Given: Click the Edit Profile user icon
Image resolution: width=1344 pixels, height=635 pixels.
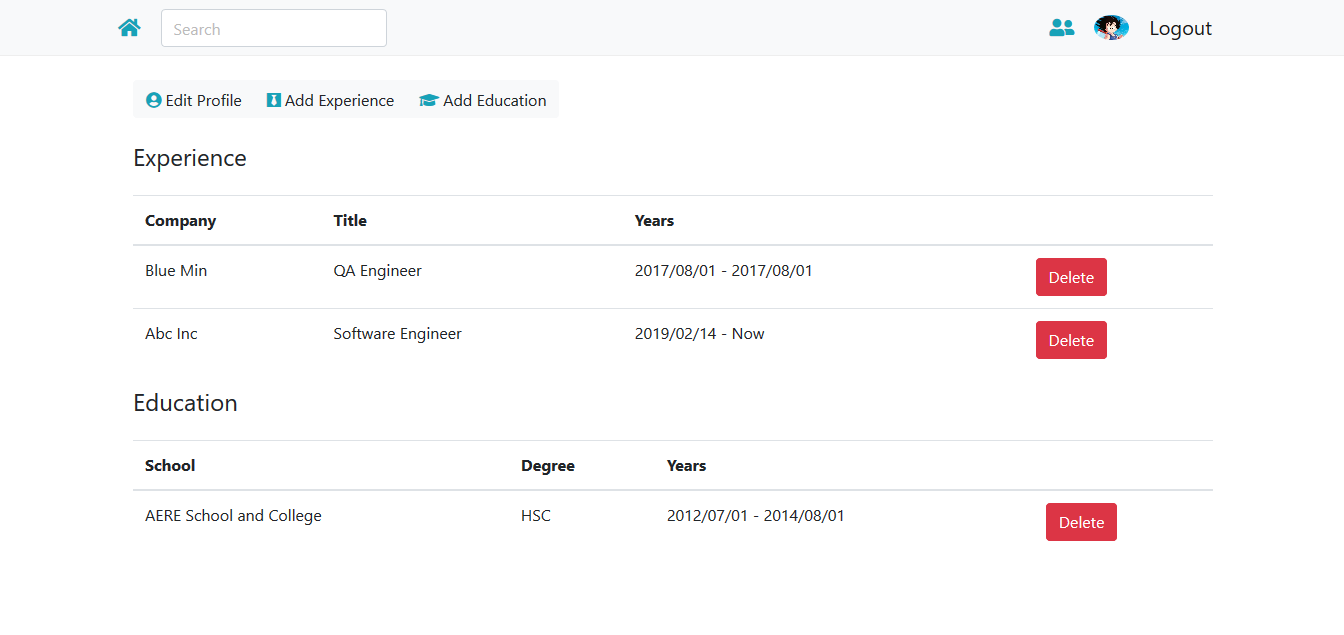Looking at the screenshot, I should (154, 100).
